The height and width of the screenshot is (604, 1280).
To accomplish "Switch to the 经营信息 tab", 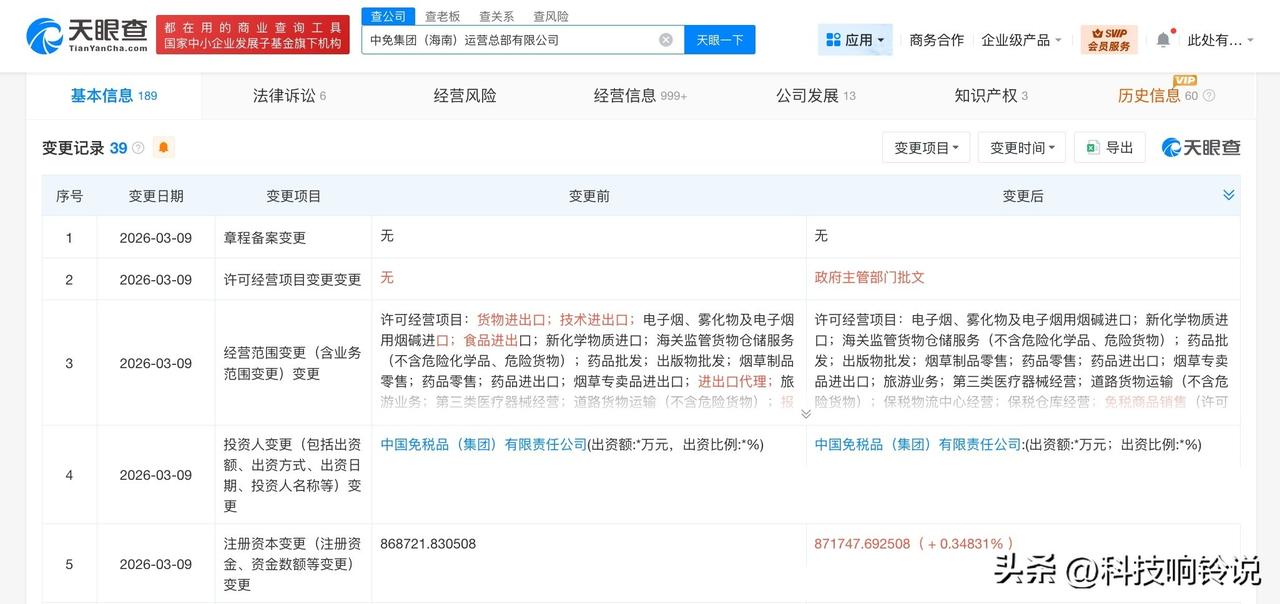I will [x=640, y=96].
